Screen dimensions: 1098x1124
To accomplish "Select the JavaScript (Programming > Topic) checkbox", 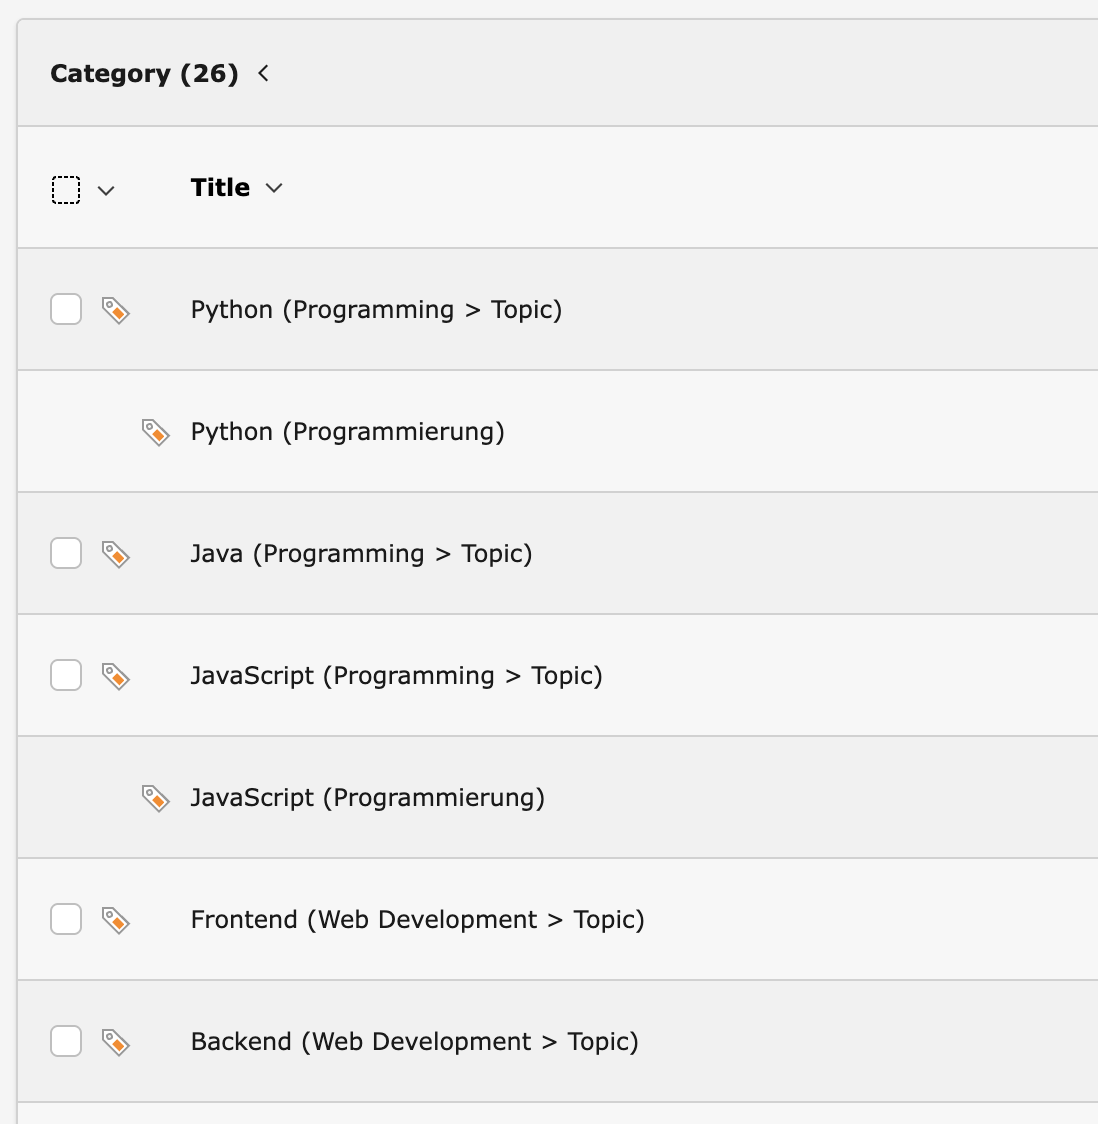I will 66,675.
